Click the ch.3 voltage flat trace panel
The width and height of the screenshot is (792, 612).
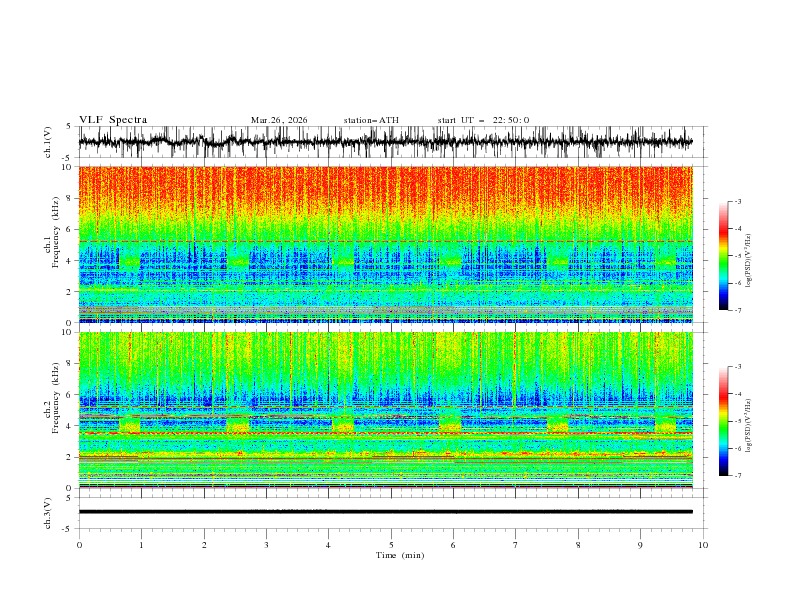click(392, 513)
